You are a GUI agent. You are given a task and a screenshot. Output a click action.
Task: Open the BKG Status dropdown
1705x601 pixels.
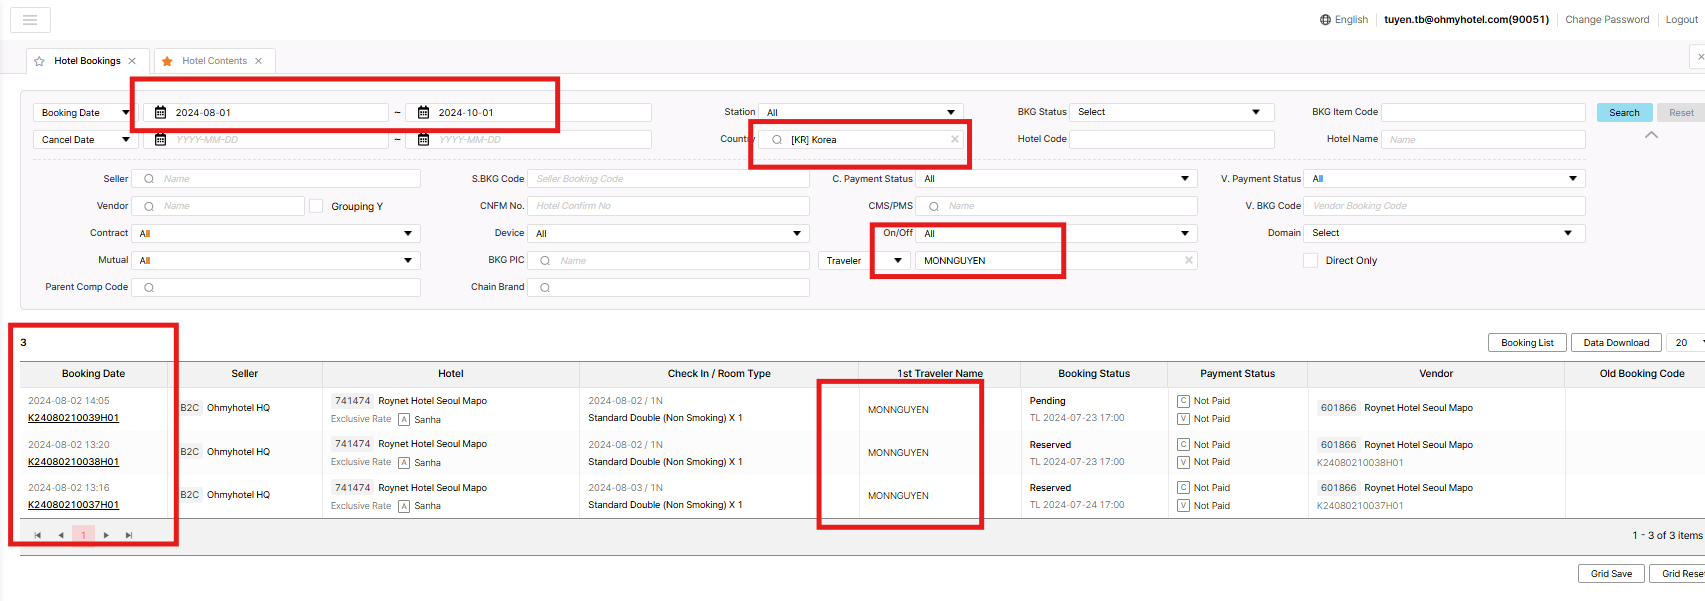tap(1171, 112)
